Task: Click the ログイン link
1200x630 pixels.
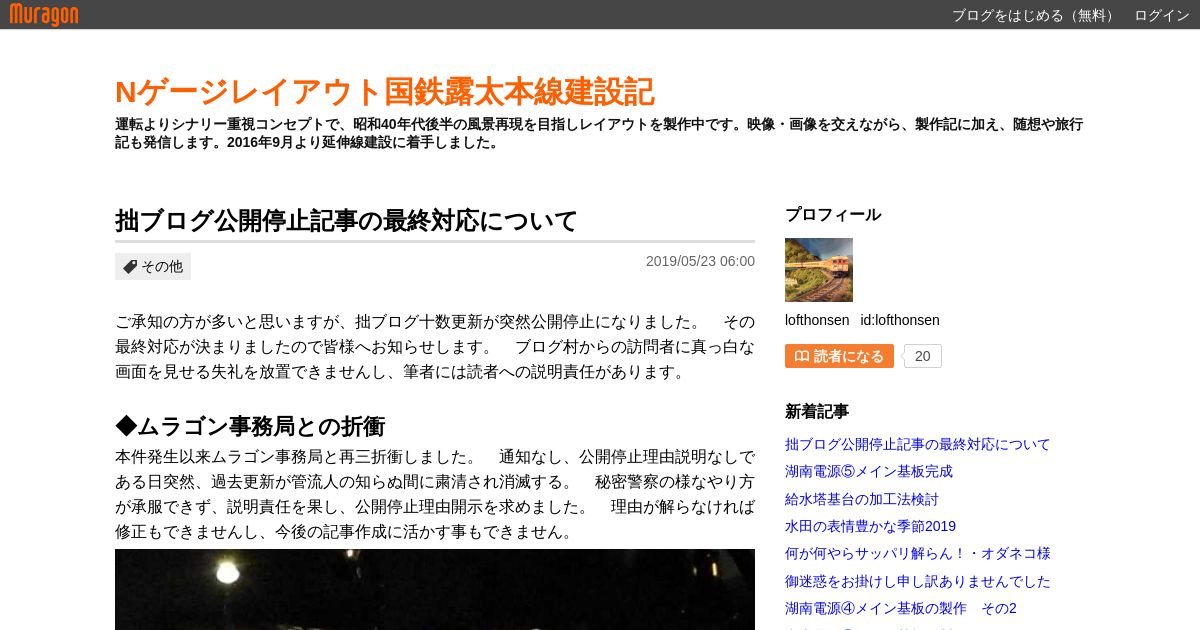Action: (x=1162, y=15)
